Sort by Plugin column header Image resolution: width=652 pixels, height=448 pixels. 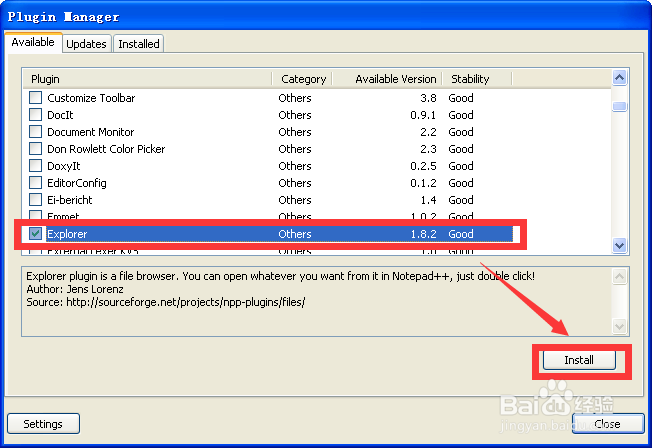click(148, 79)
